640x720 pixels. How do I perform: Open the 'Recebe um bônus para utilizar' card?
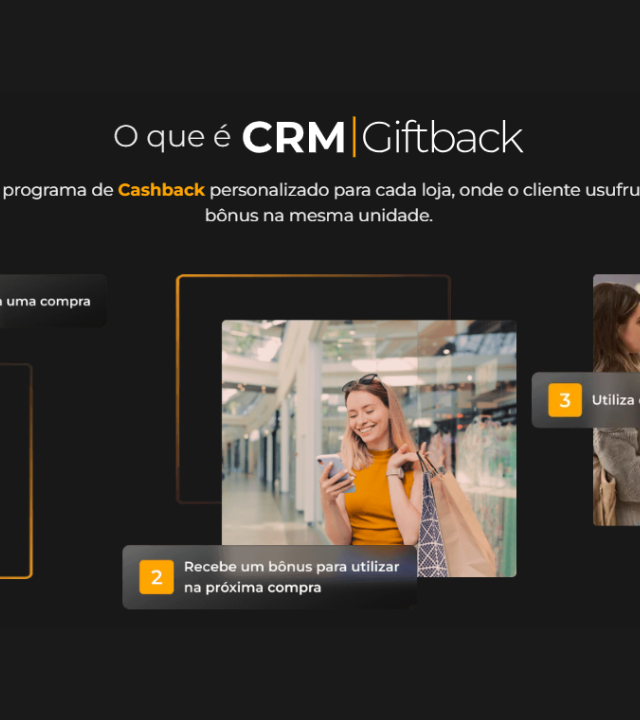pyautogui.click(x=269, y=577)
